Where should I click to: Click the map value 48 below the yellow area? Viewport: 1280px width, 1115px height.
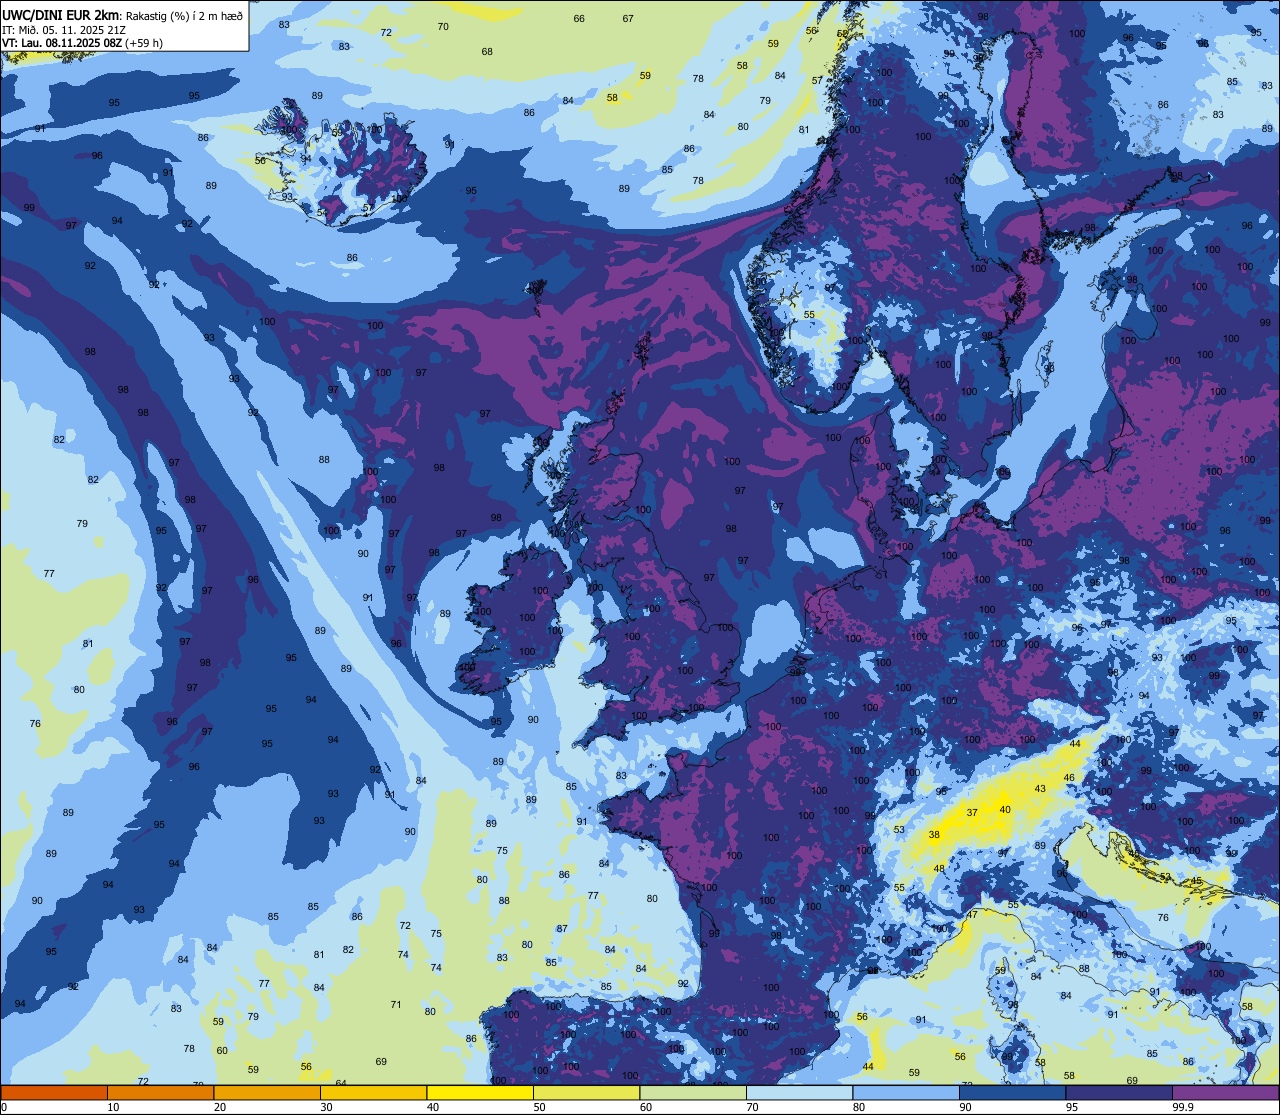pos(939,869)
